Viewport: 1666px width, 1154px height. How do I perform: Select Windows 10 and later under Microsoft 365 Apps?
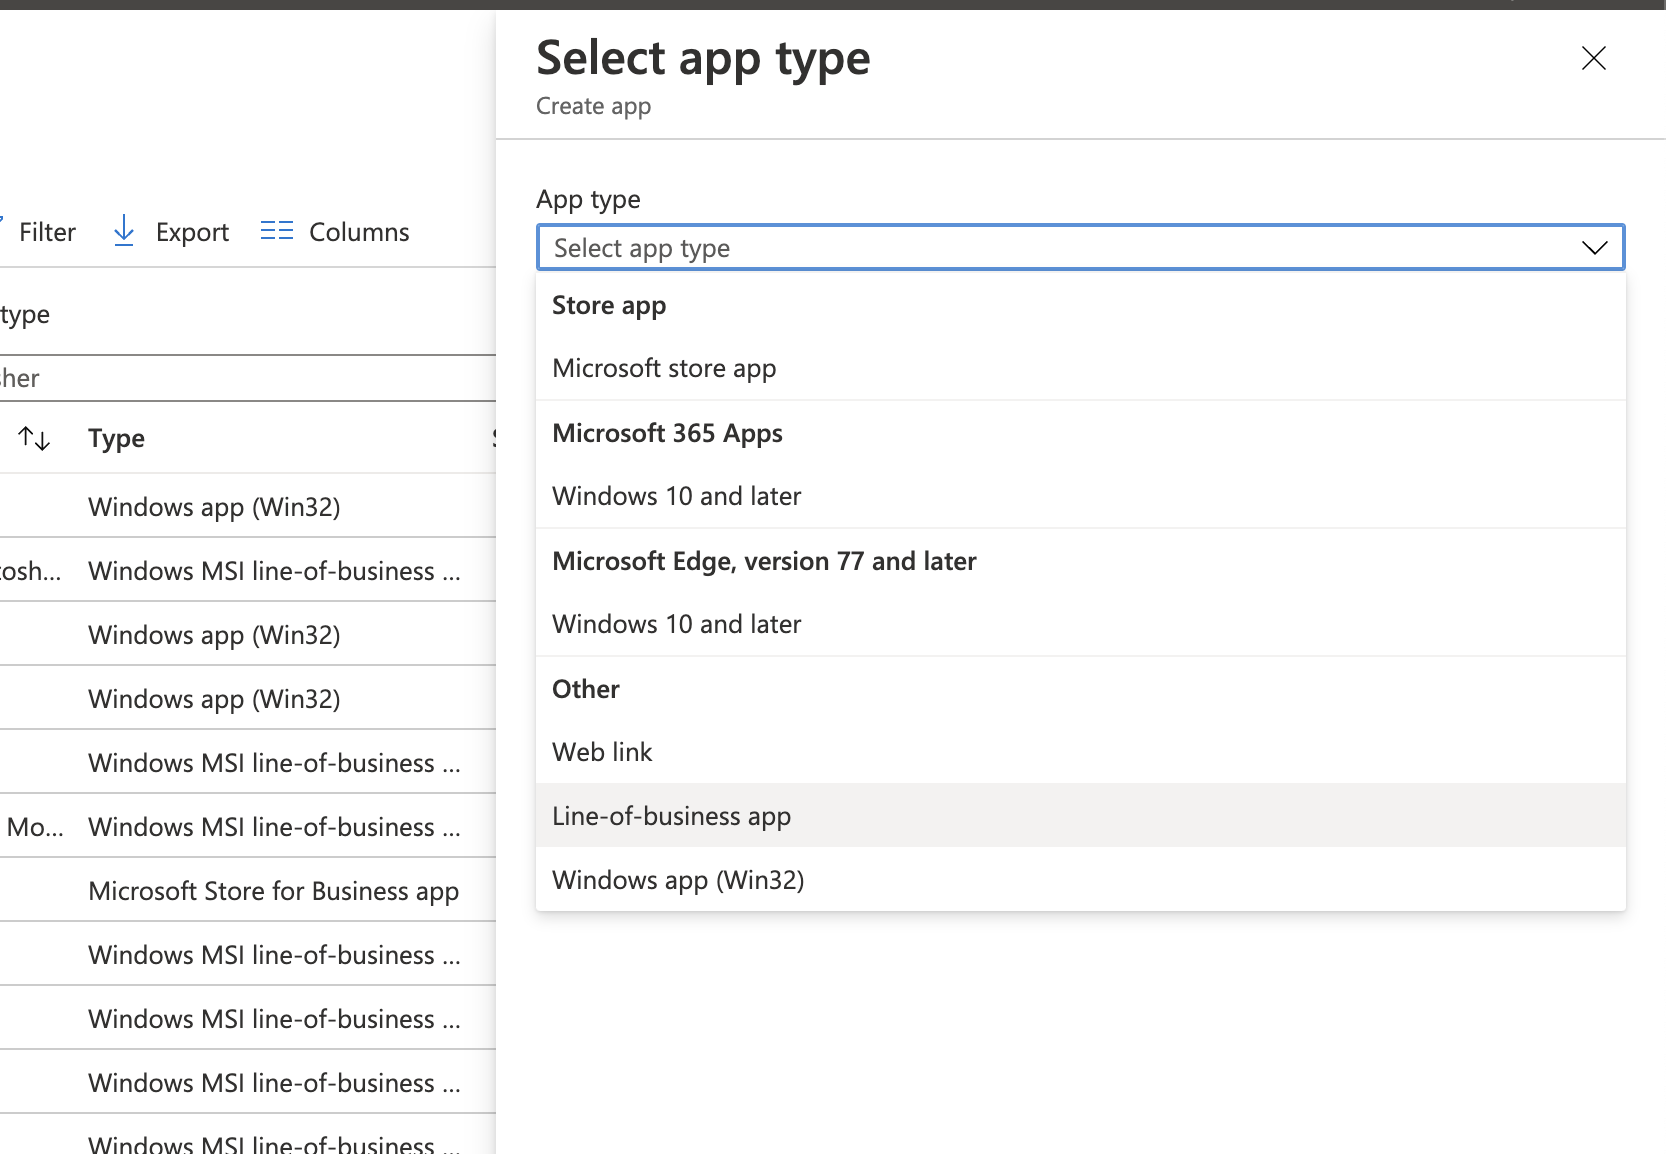click(x=1081, y=496)
